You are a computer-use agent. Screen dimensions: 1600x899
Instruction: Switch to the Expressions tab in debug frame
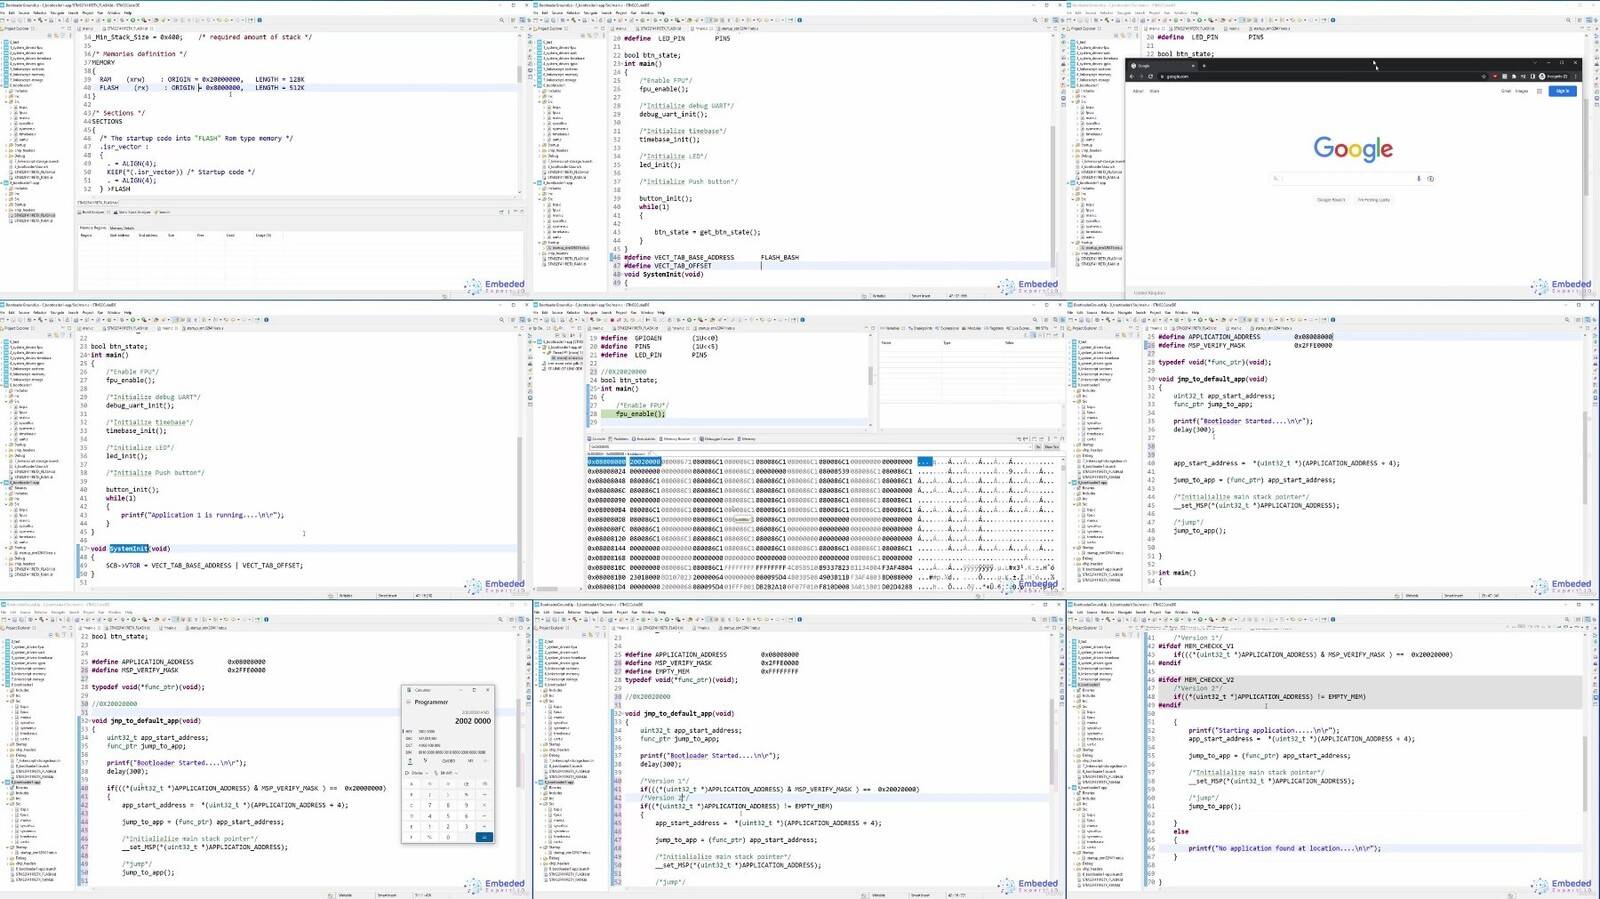point(948,328)
